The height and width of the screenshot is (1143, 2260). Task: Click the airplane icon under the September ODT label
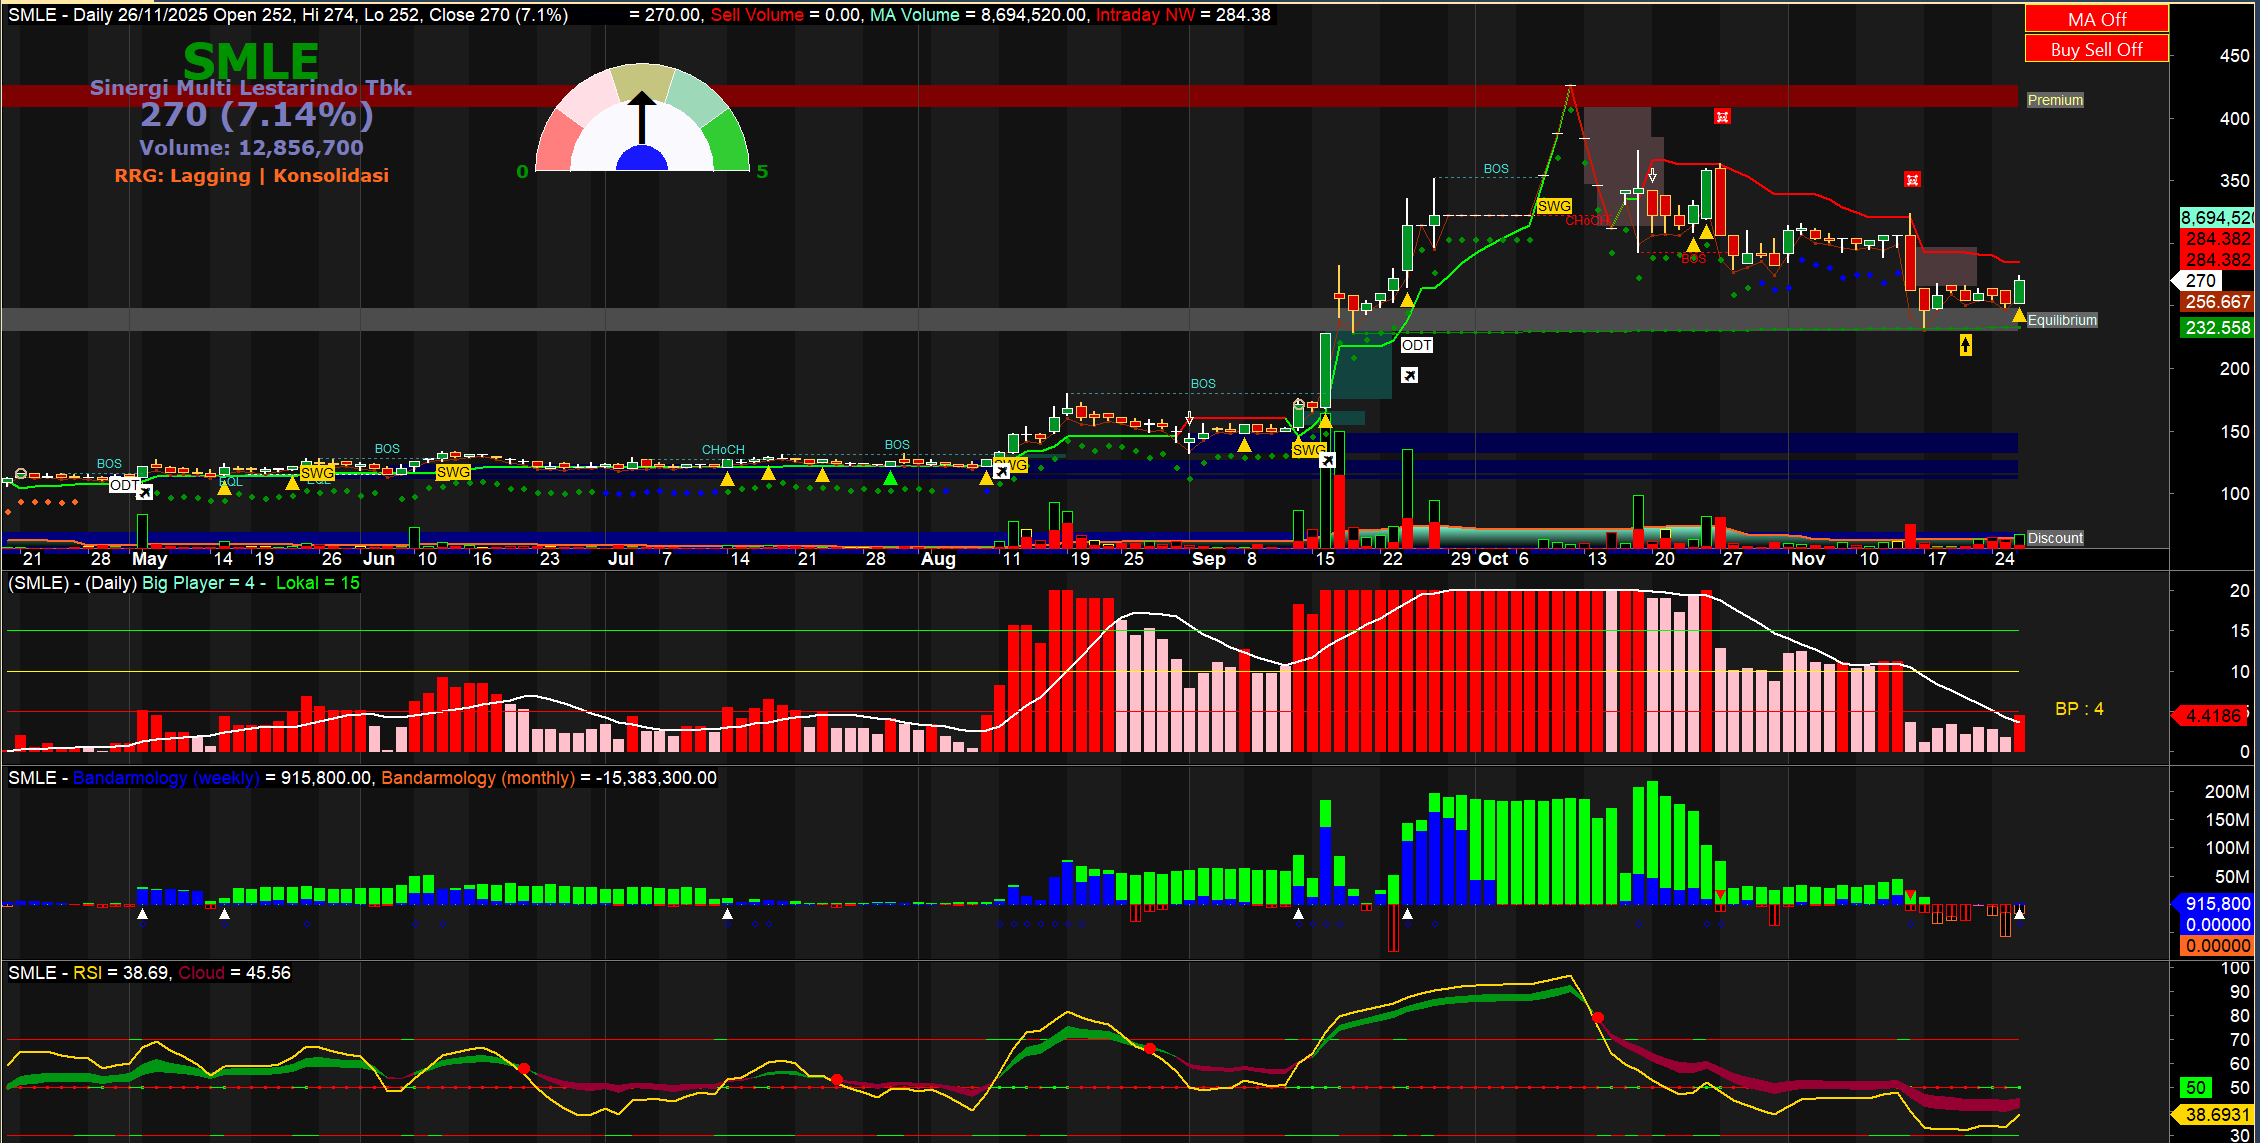[1409, 375]
